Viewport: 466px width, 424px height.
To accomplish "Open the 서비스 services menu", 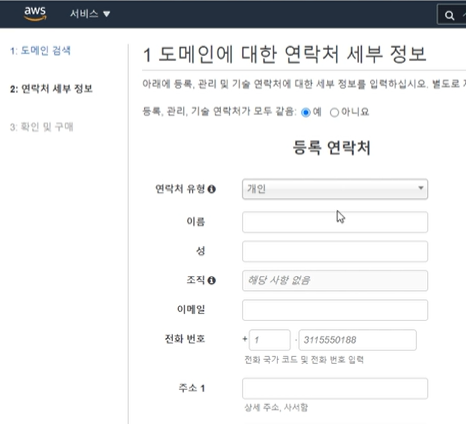I will 90,14.
